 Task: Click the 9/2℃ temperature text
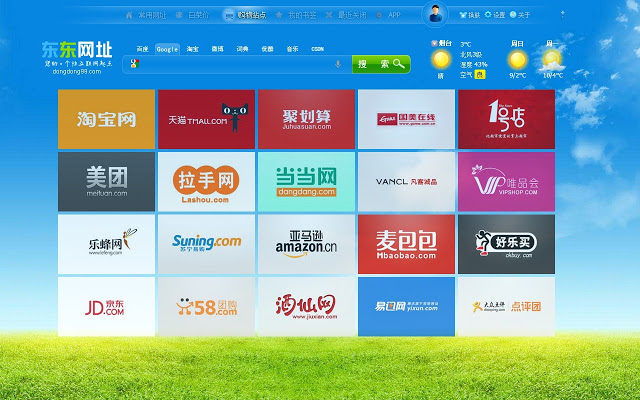click(518, 76)
